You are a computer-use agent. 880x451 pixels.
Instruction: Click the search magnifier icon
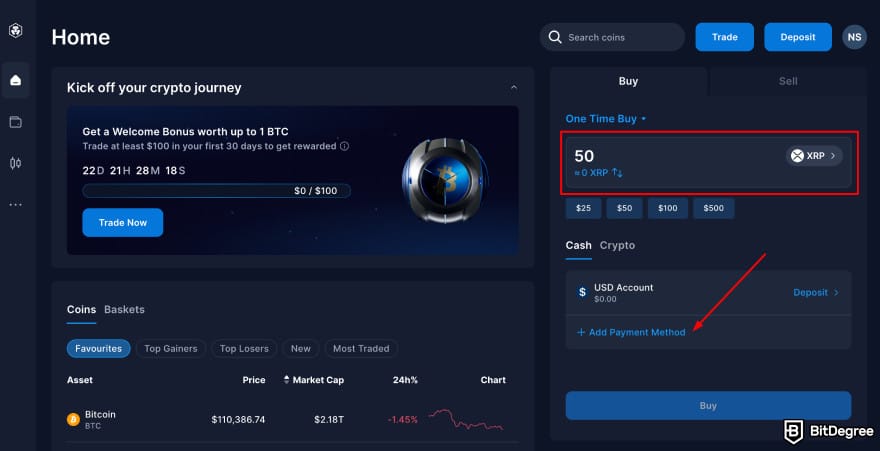(555, 37)
